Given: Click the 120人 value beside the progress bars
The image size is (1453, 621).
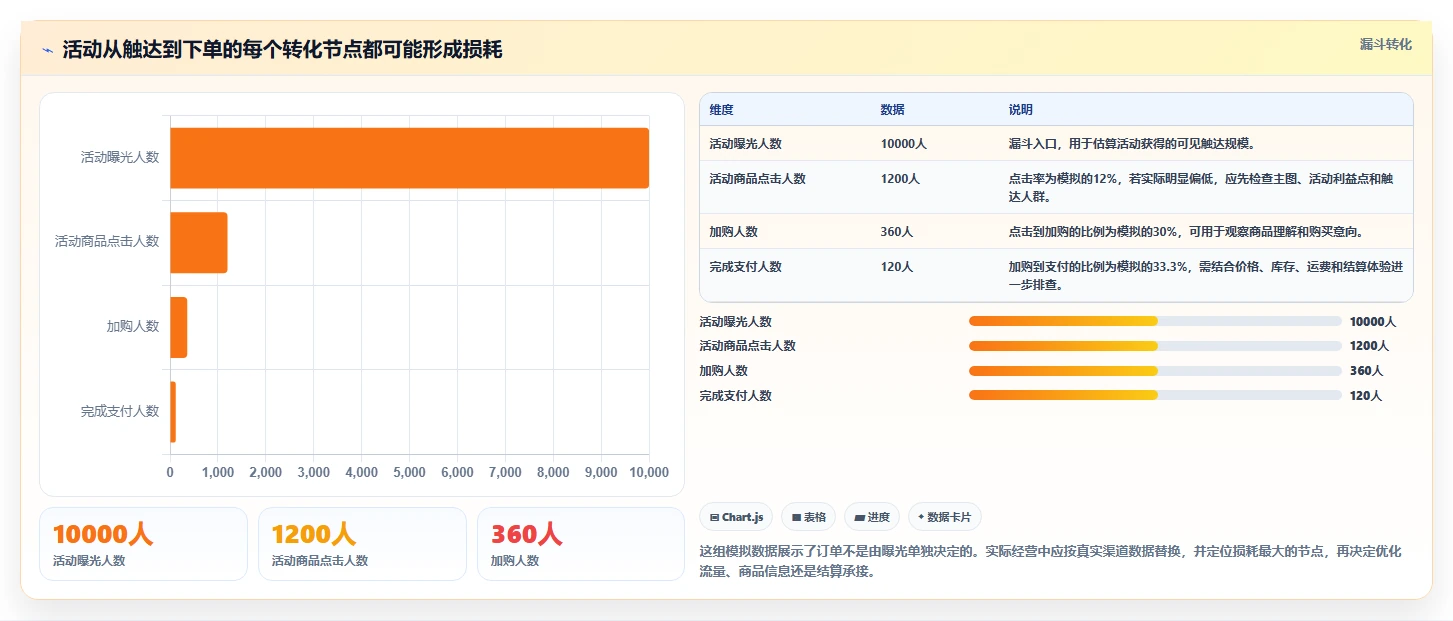Looking at the screenshot, I should (1365, 396).
